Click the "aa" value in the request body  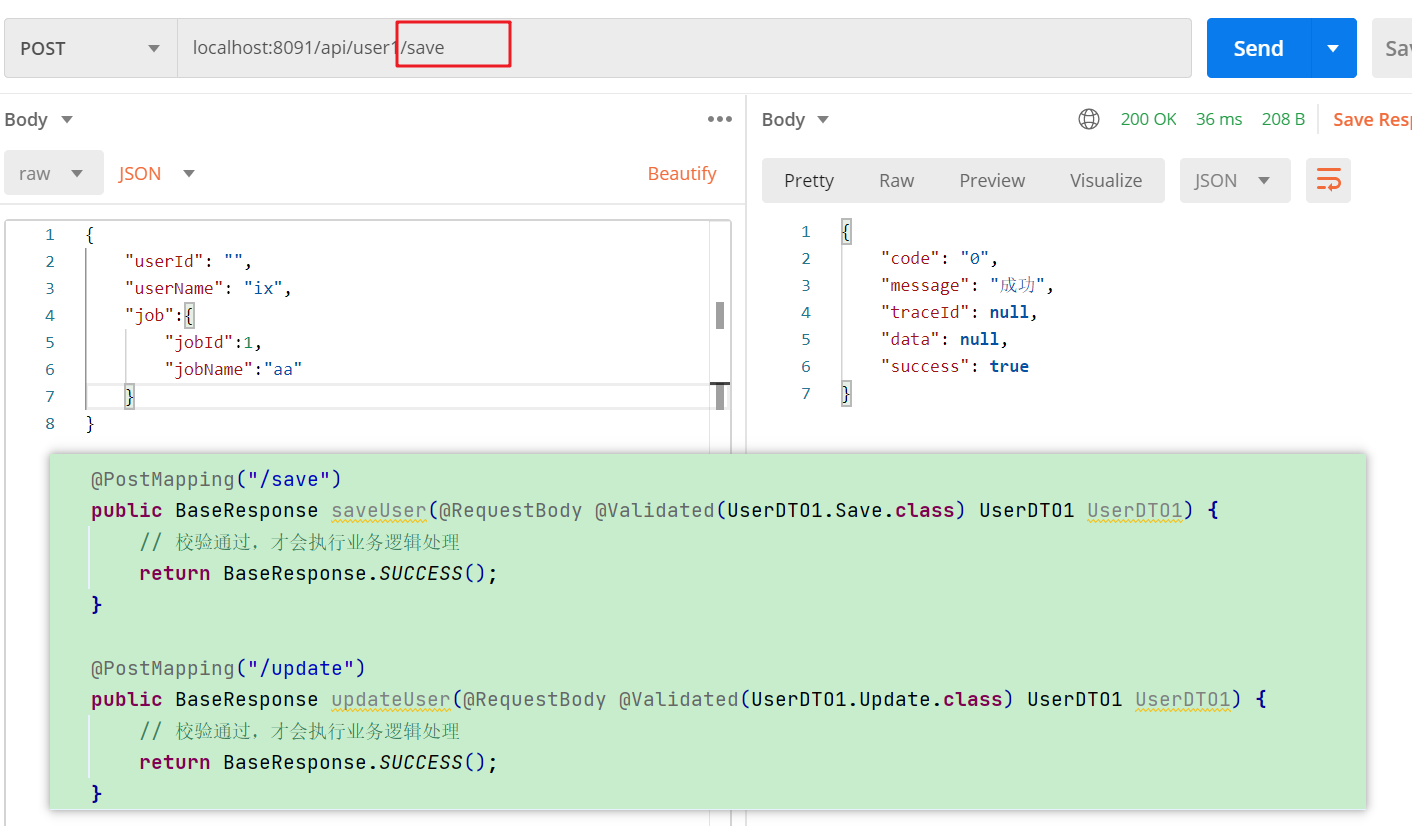tap(283, 369)
